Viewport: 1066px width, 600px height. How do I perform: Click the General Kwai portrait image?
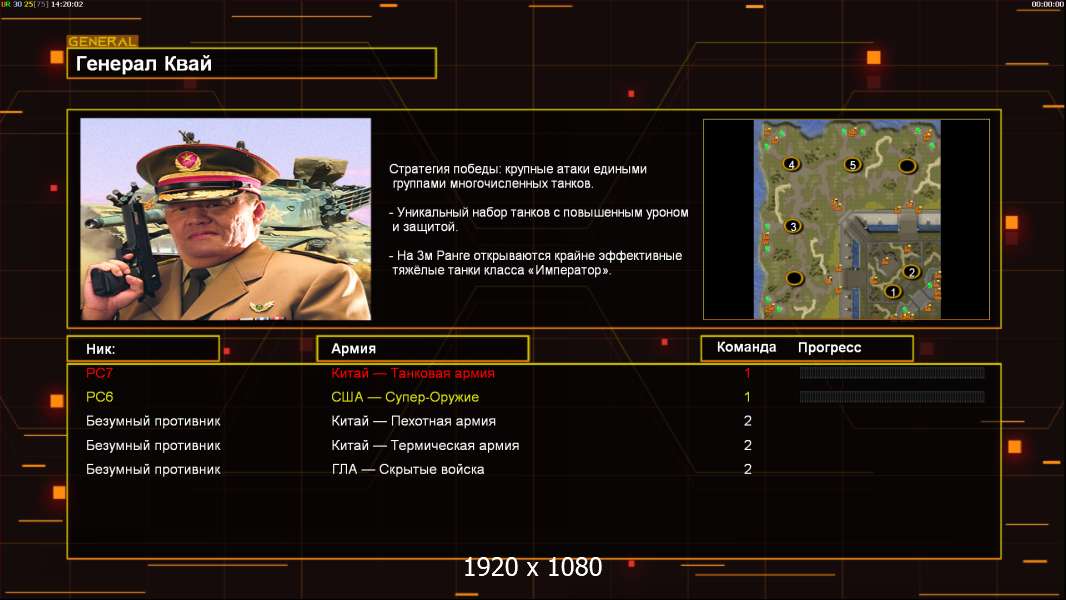pos(226,219)
